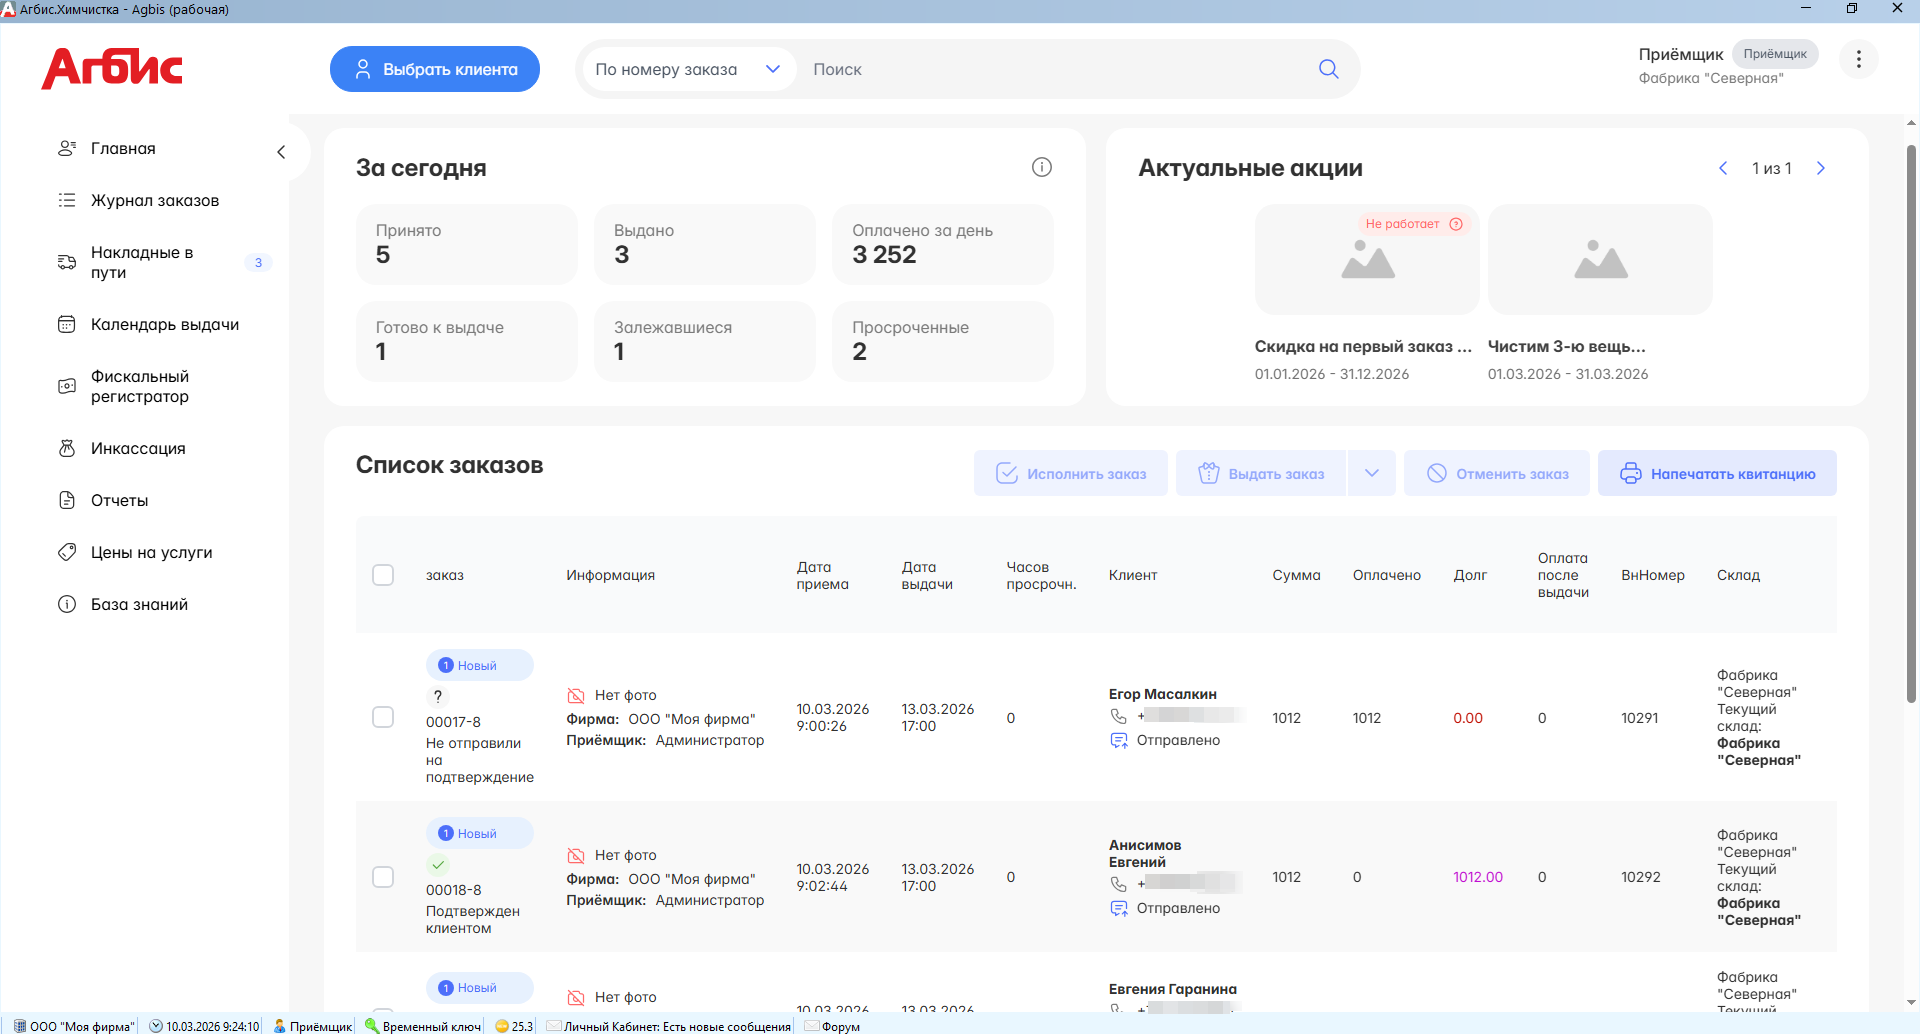
Task: Go to previous promotions page
Action: click(x=1723, y=168)
